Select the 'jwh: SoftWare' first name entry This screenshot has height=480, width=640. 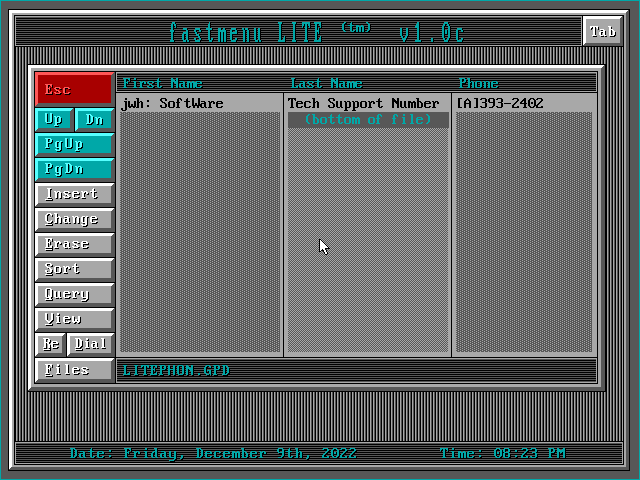172,104
